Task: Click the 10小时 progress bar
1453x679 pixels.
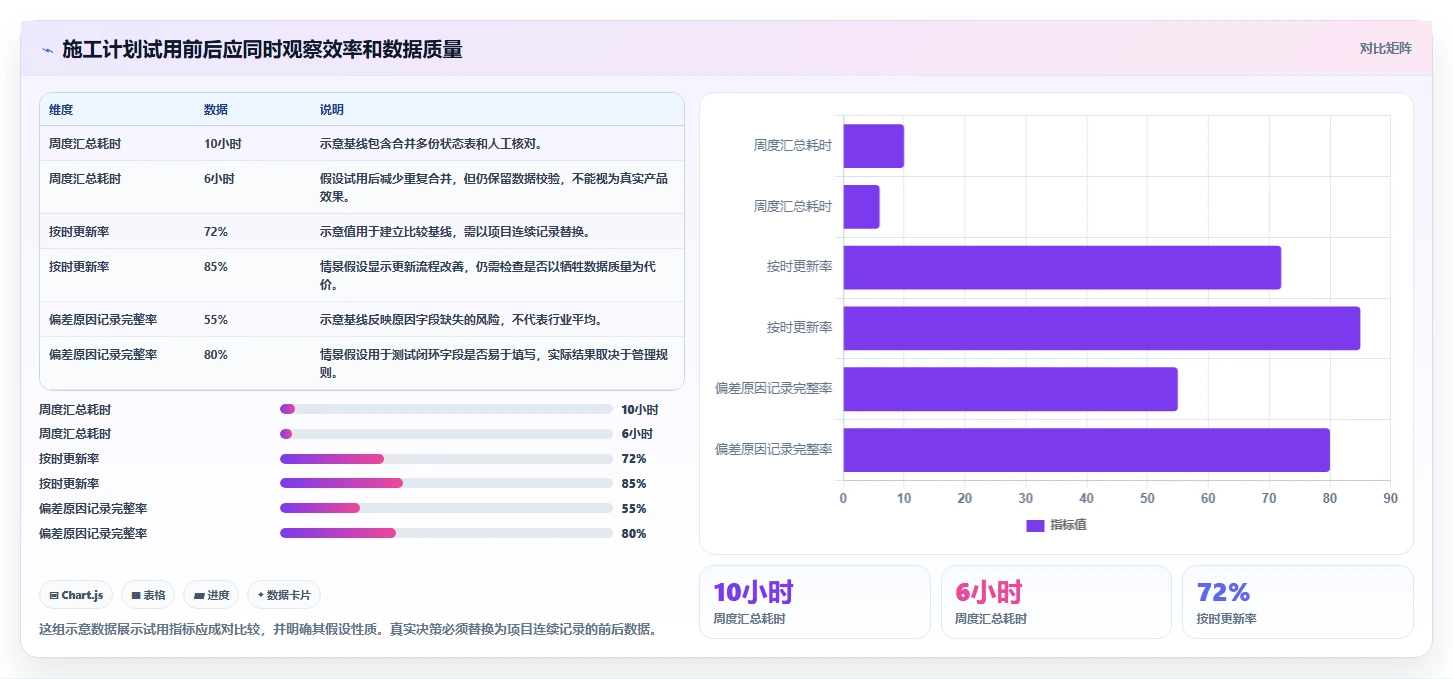Action: tap(446, 409)
